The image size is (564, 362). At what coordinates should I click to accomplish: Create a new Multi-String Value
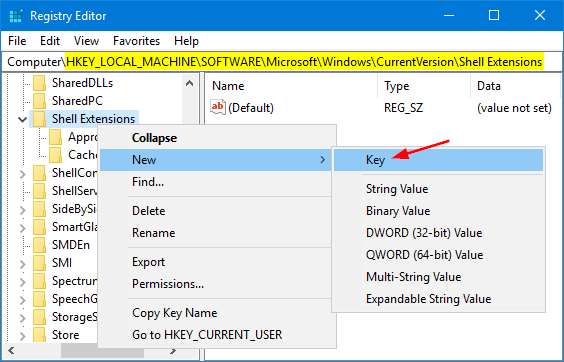tap(438, 277)
